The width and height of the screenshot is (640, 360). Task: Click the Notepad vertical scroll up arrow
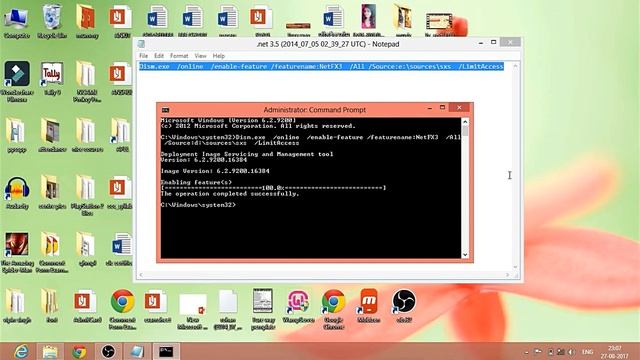[516, 66]
